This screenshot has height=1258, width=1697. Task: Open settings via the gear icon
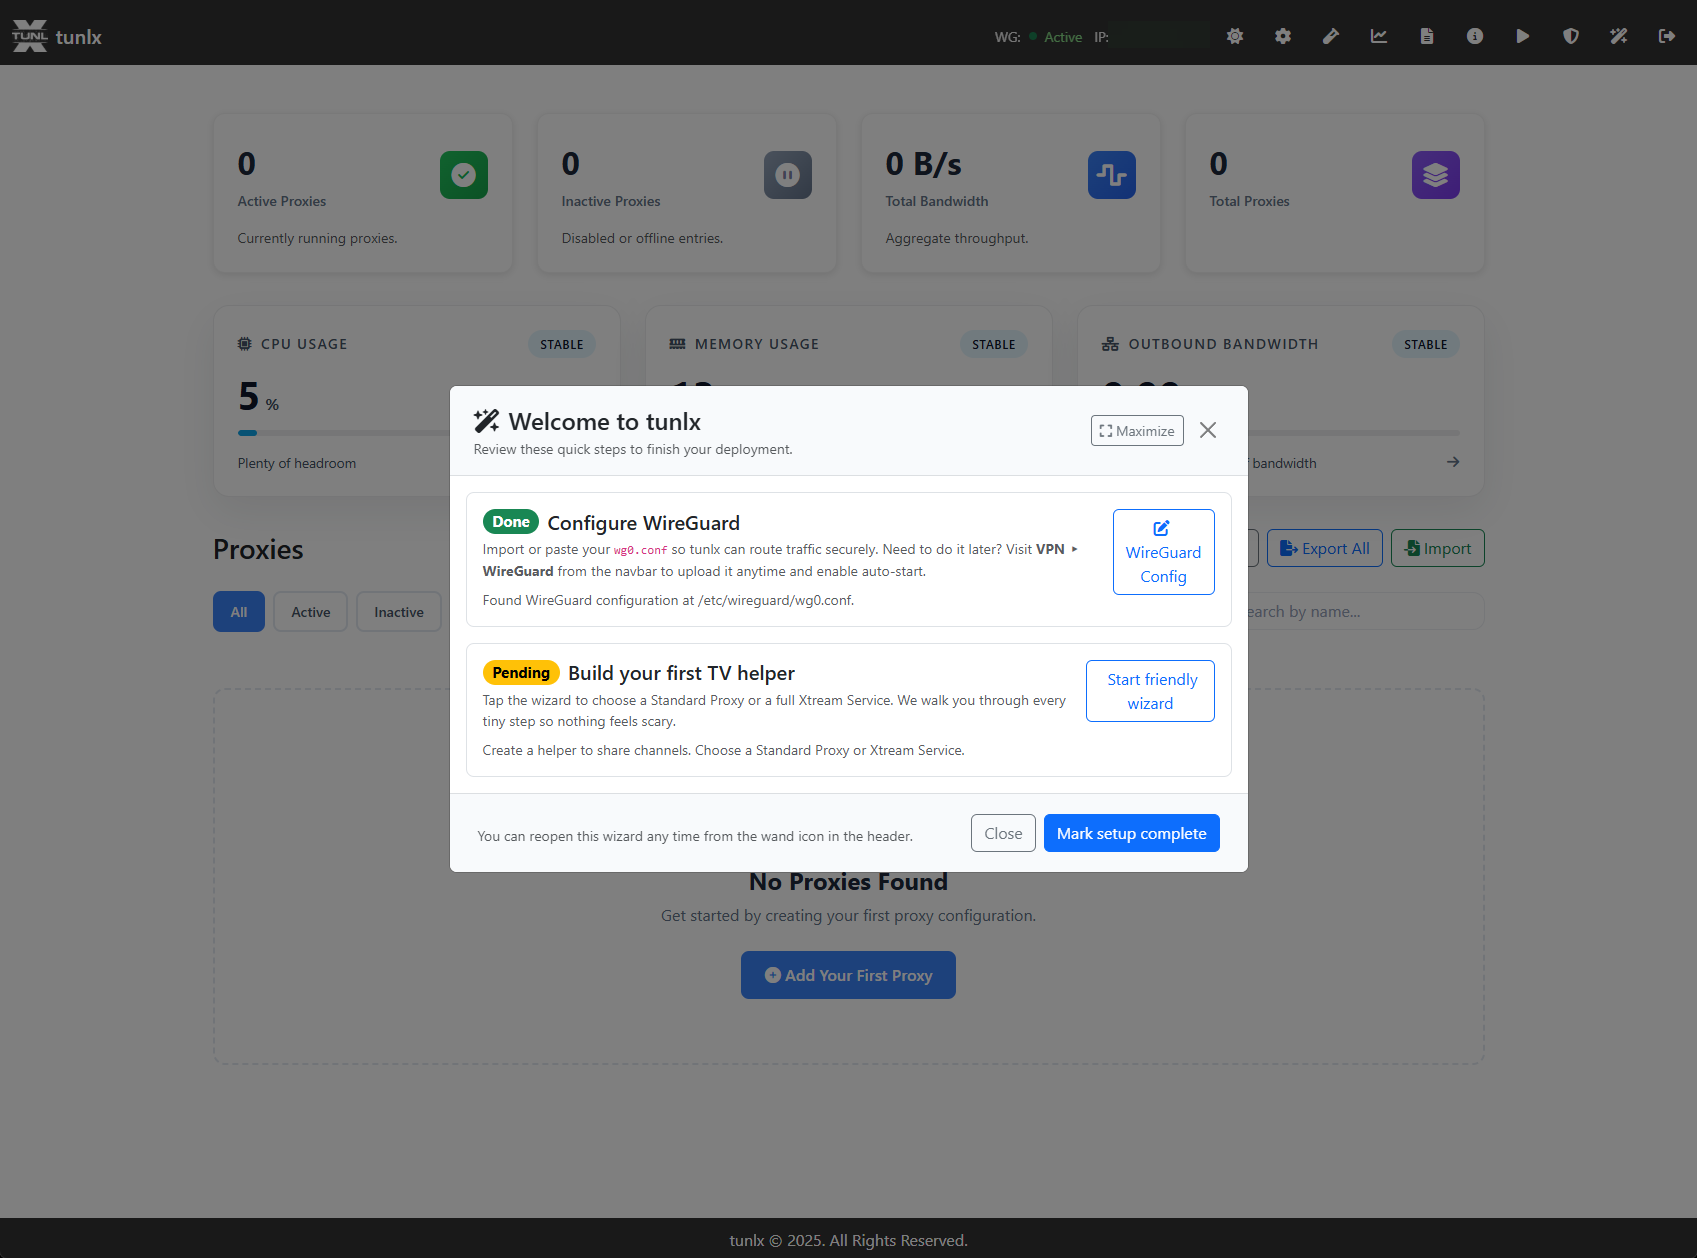(1283, 36)
